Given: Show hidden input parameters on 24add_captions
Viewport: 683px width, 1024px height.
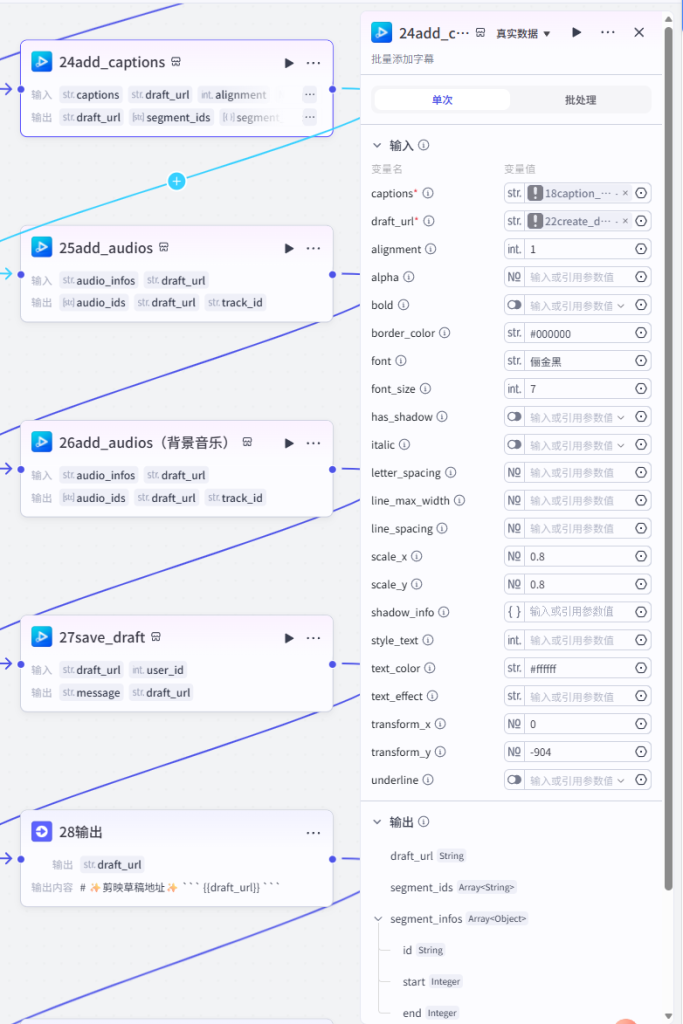Looking at the screenshot, I should click(x=310, y=95).
